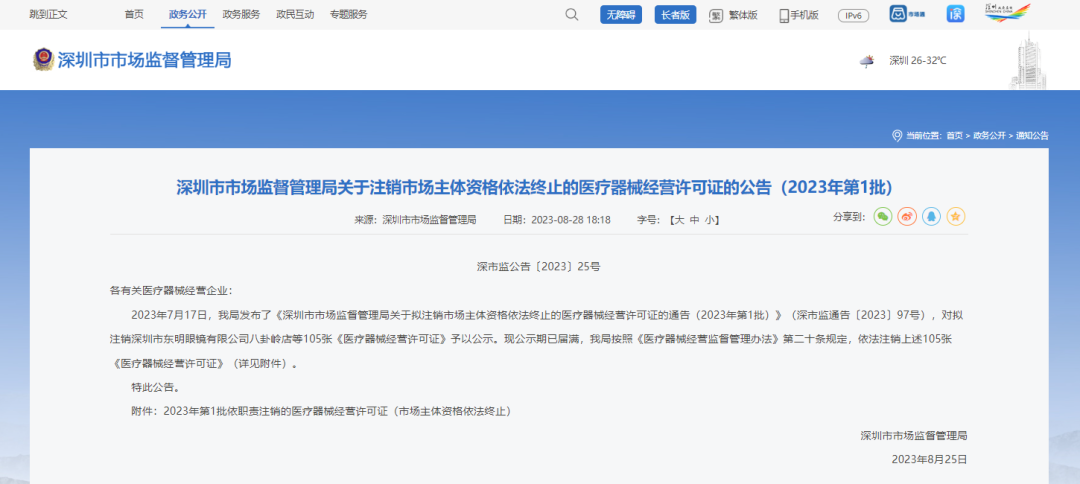Open the 政民互动 menu
Screen dimensions: 1080x484
[x=295, y=14]
